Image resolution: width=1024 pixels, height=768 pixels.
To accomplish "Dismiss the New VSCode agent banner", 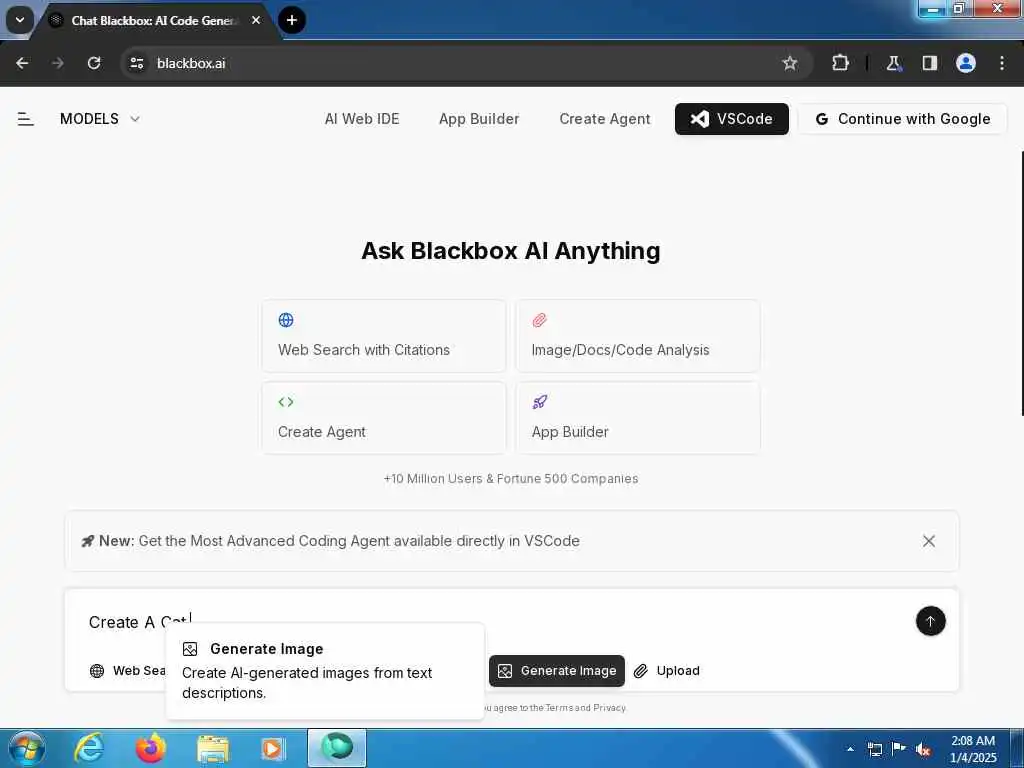I will pos(929,541).
